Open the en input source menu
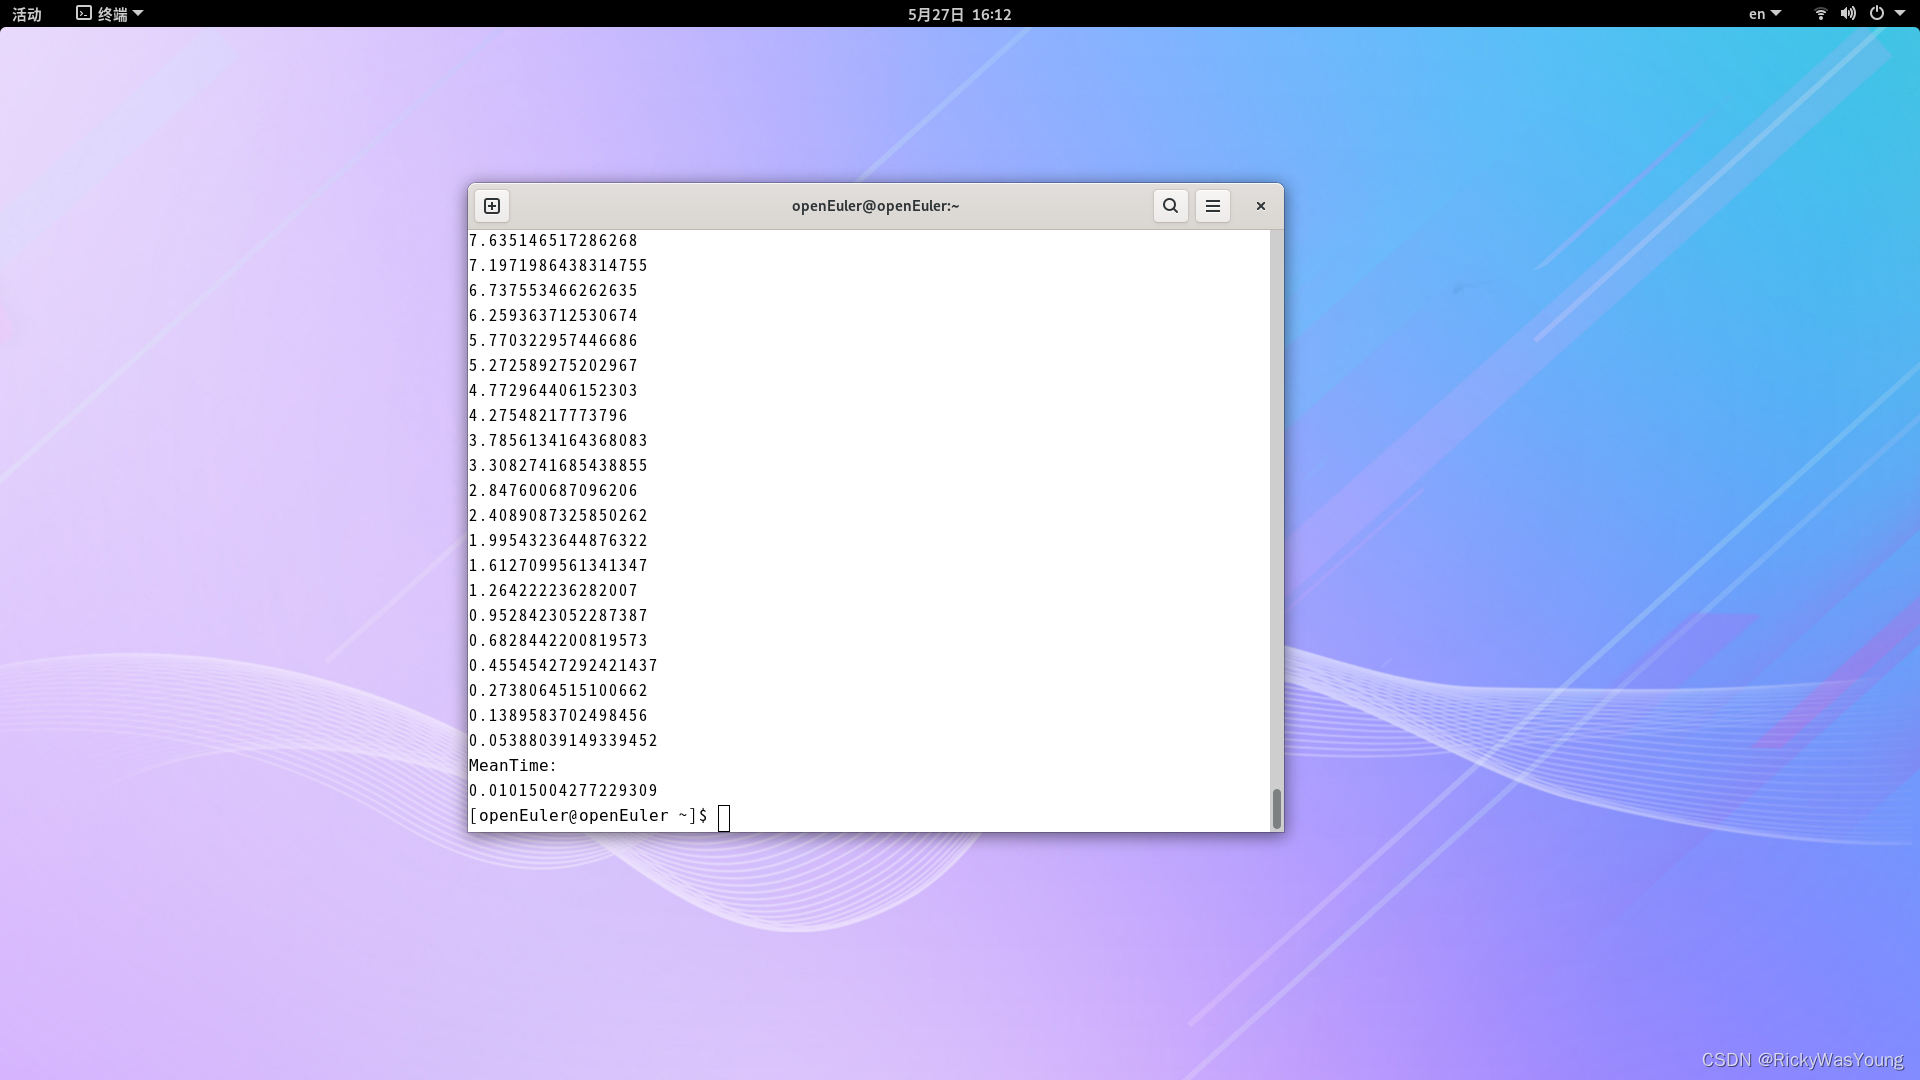 point(1765,14)
